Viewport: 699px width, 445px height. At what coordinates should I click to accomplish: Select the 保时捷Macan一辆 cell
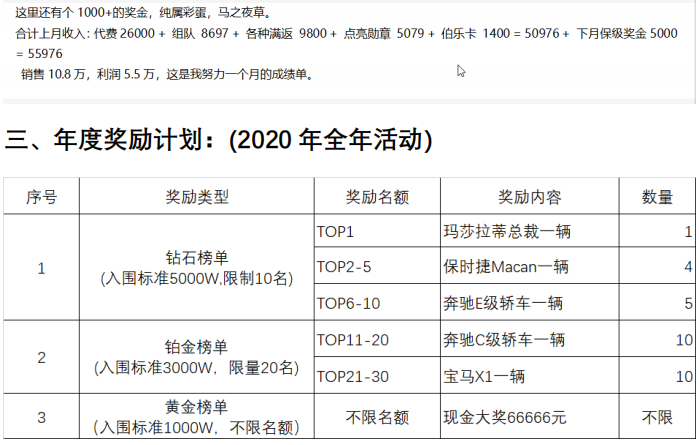tap(530, 266)
